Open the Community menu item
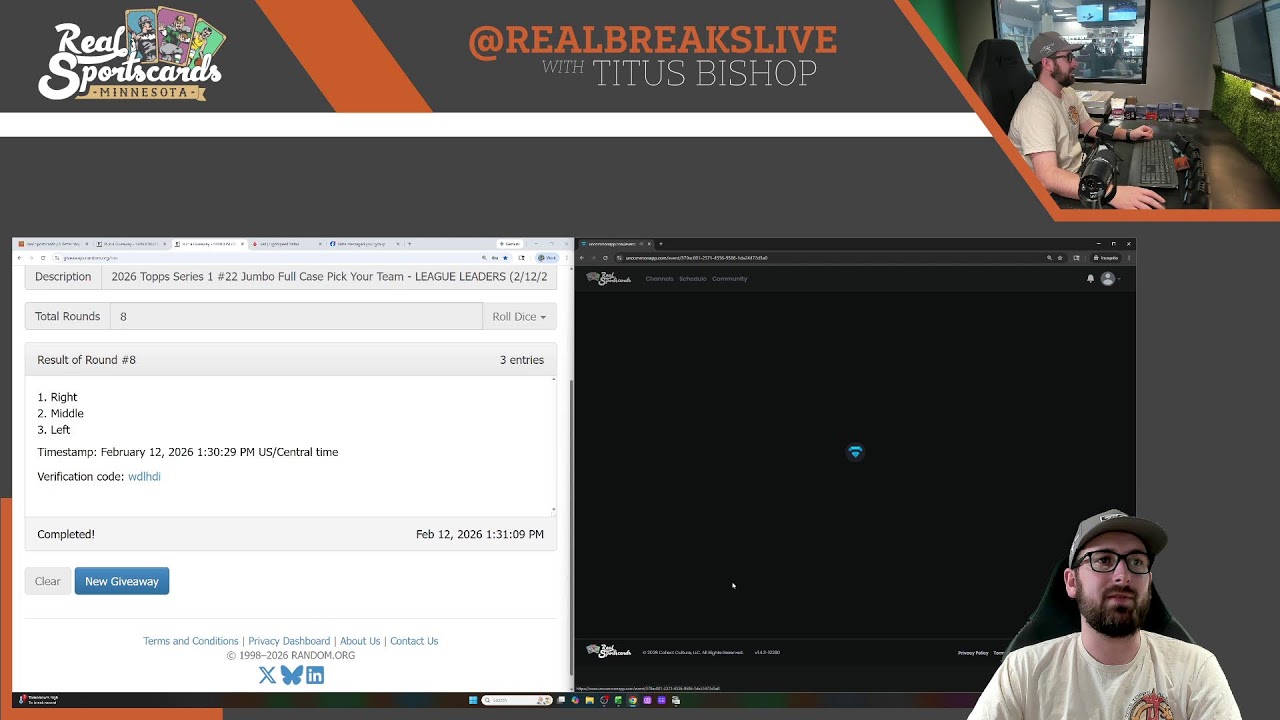The width and height of the screenshot is (1280, 720). pyautogui.click(x=730, y=279)
